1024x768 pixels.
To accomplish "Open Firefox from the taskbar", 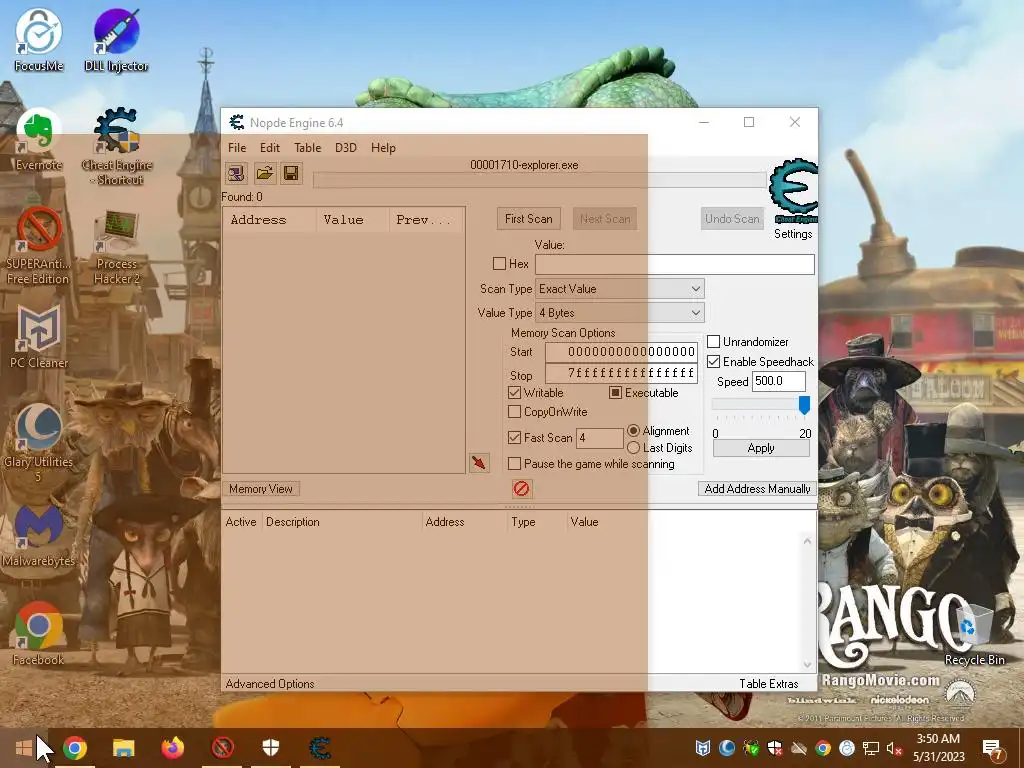I will 173,748.
